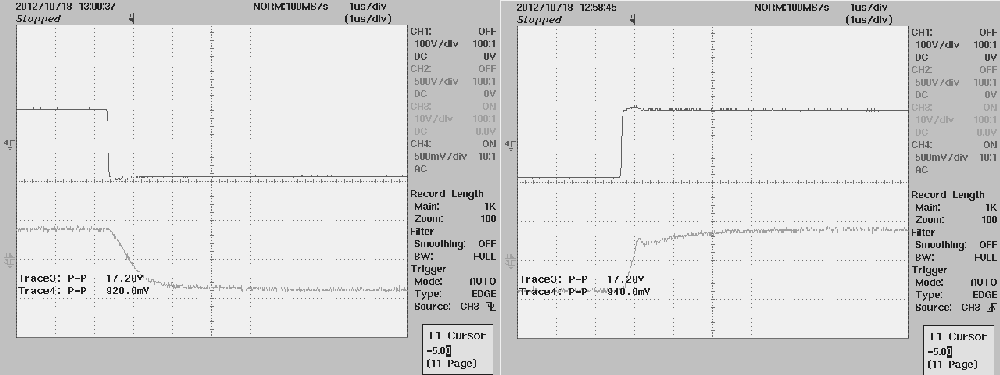Click the NORM 100MS/s label on left screen
The image size is (1000, 375).
click(291, 6)
